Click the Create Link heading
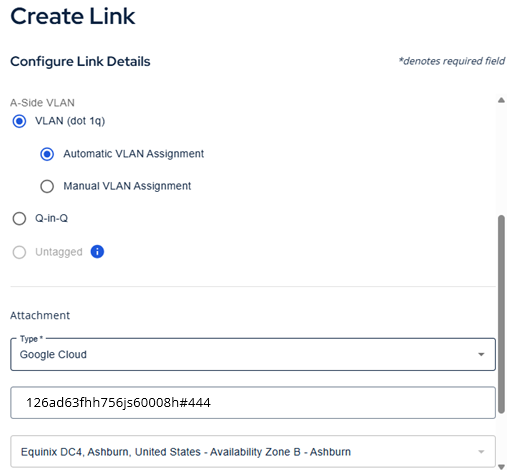511x470 pixels. coord(73,16)
